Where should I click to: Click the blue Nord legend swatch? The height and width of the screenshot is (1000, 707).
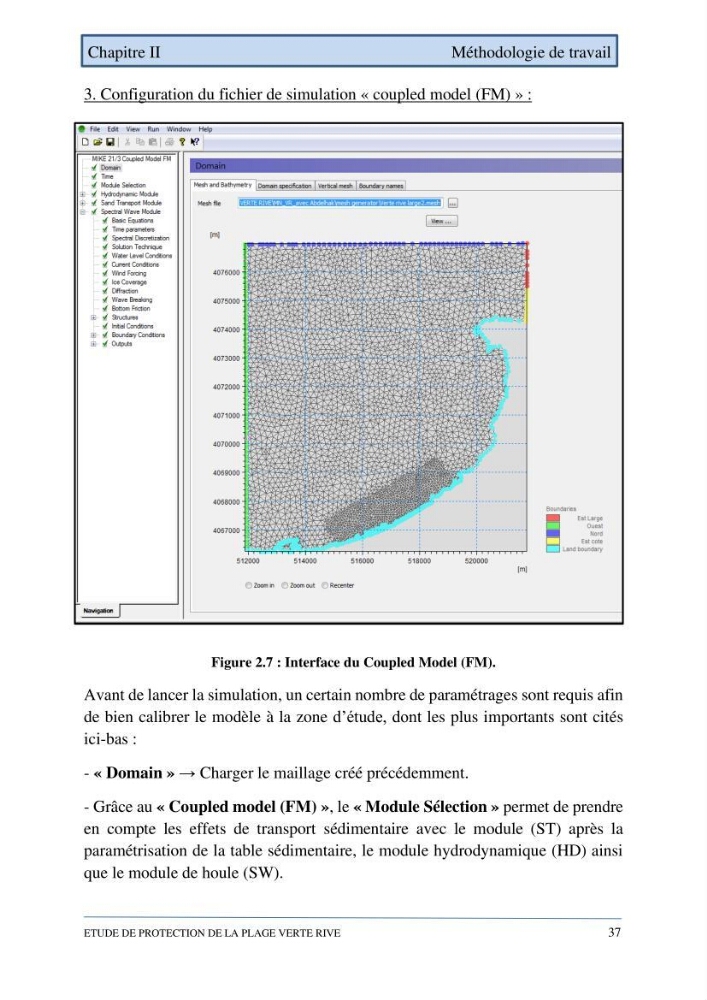click(553, 534)
